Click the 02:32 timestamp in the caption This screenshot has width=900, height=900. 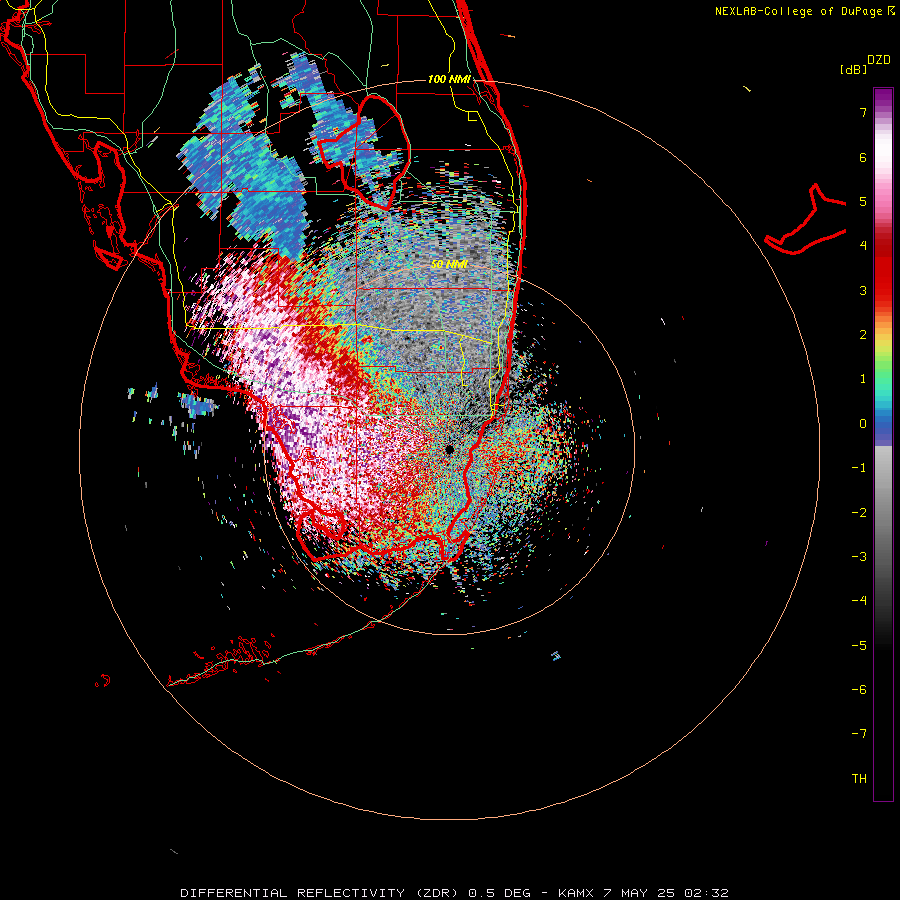[x=705, y=893]
